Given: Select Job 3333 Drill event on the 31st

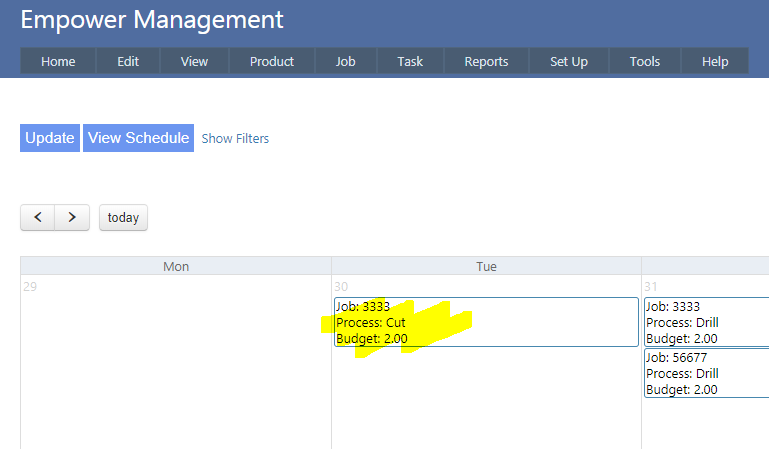Looking at the screenshot, I should tap(706, 322).
